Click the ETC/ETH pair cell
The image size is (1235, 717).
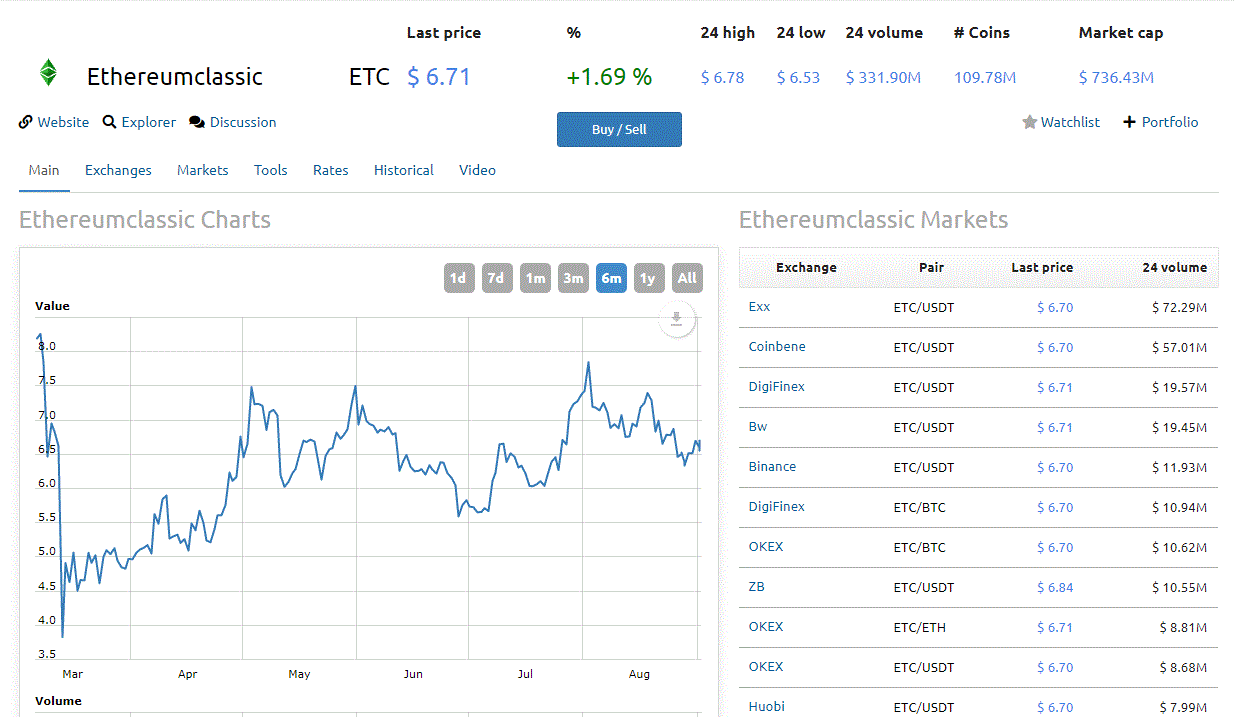point(920,627)
